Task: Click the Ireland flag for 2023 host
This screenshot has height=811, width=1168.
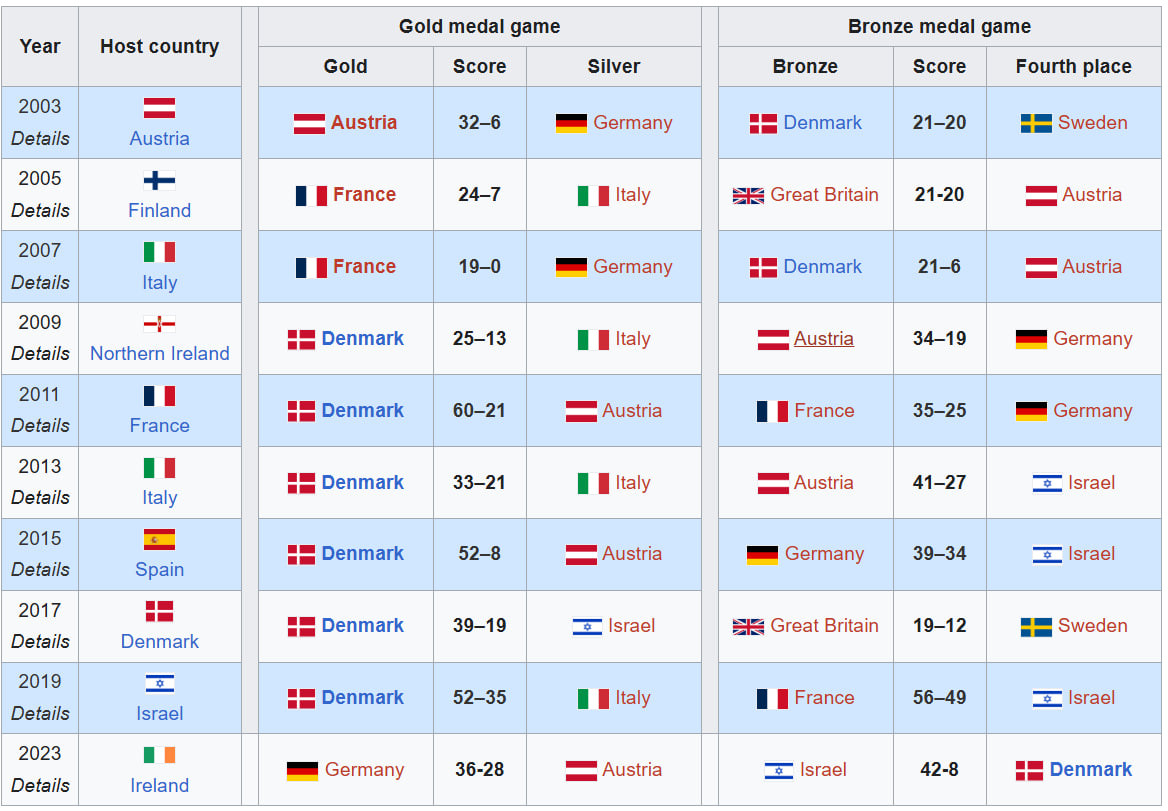Action: pos(159,755)
